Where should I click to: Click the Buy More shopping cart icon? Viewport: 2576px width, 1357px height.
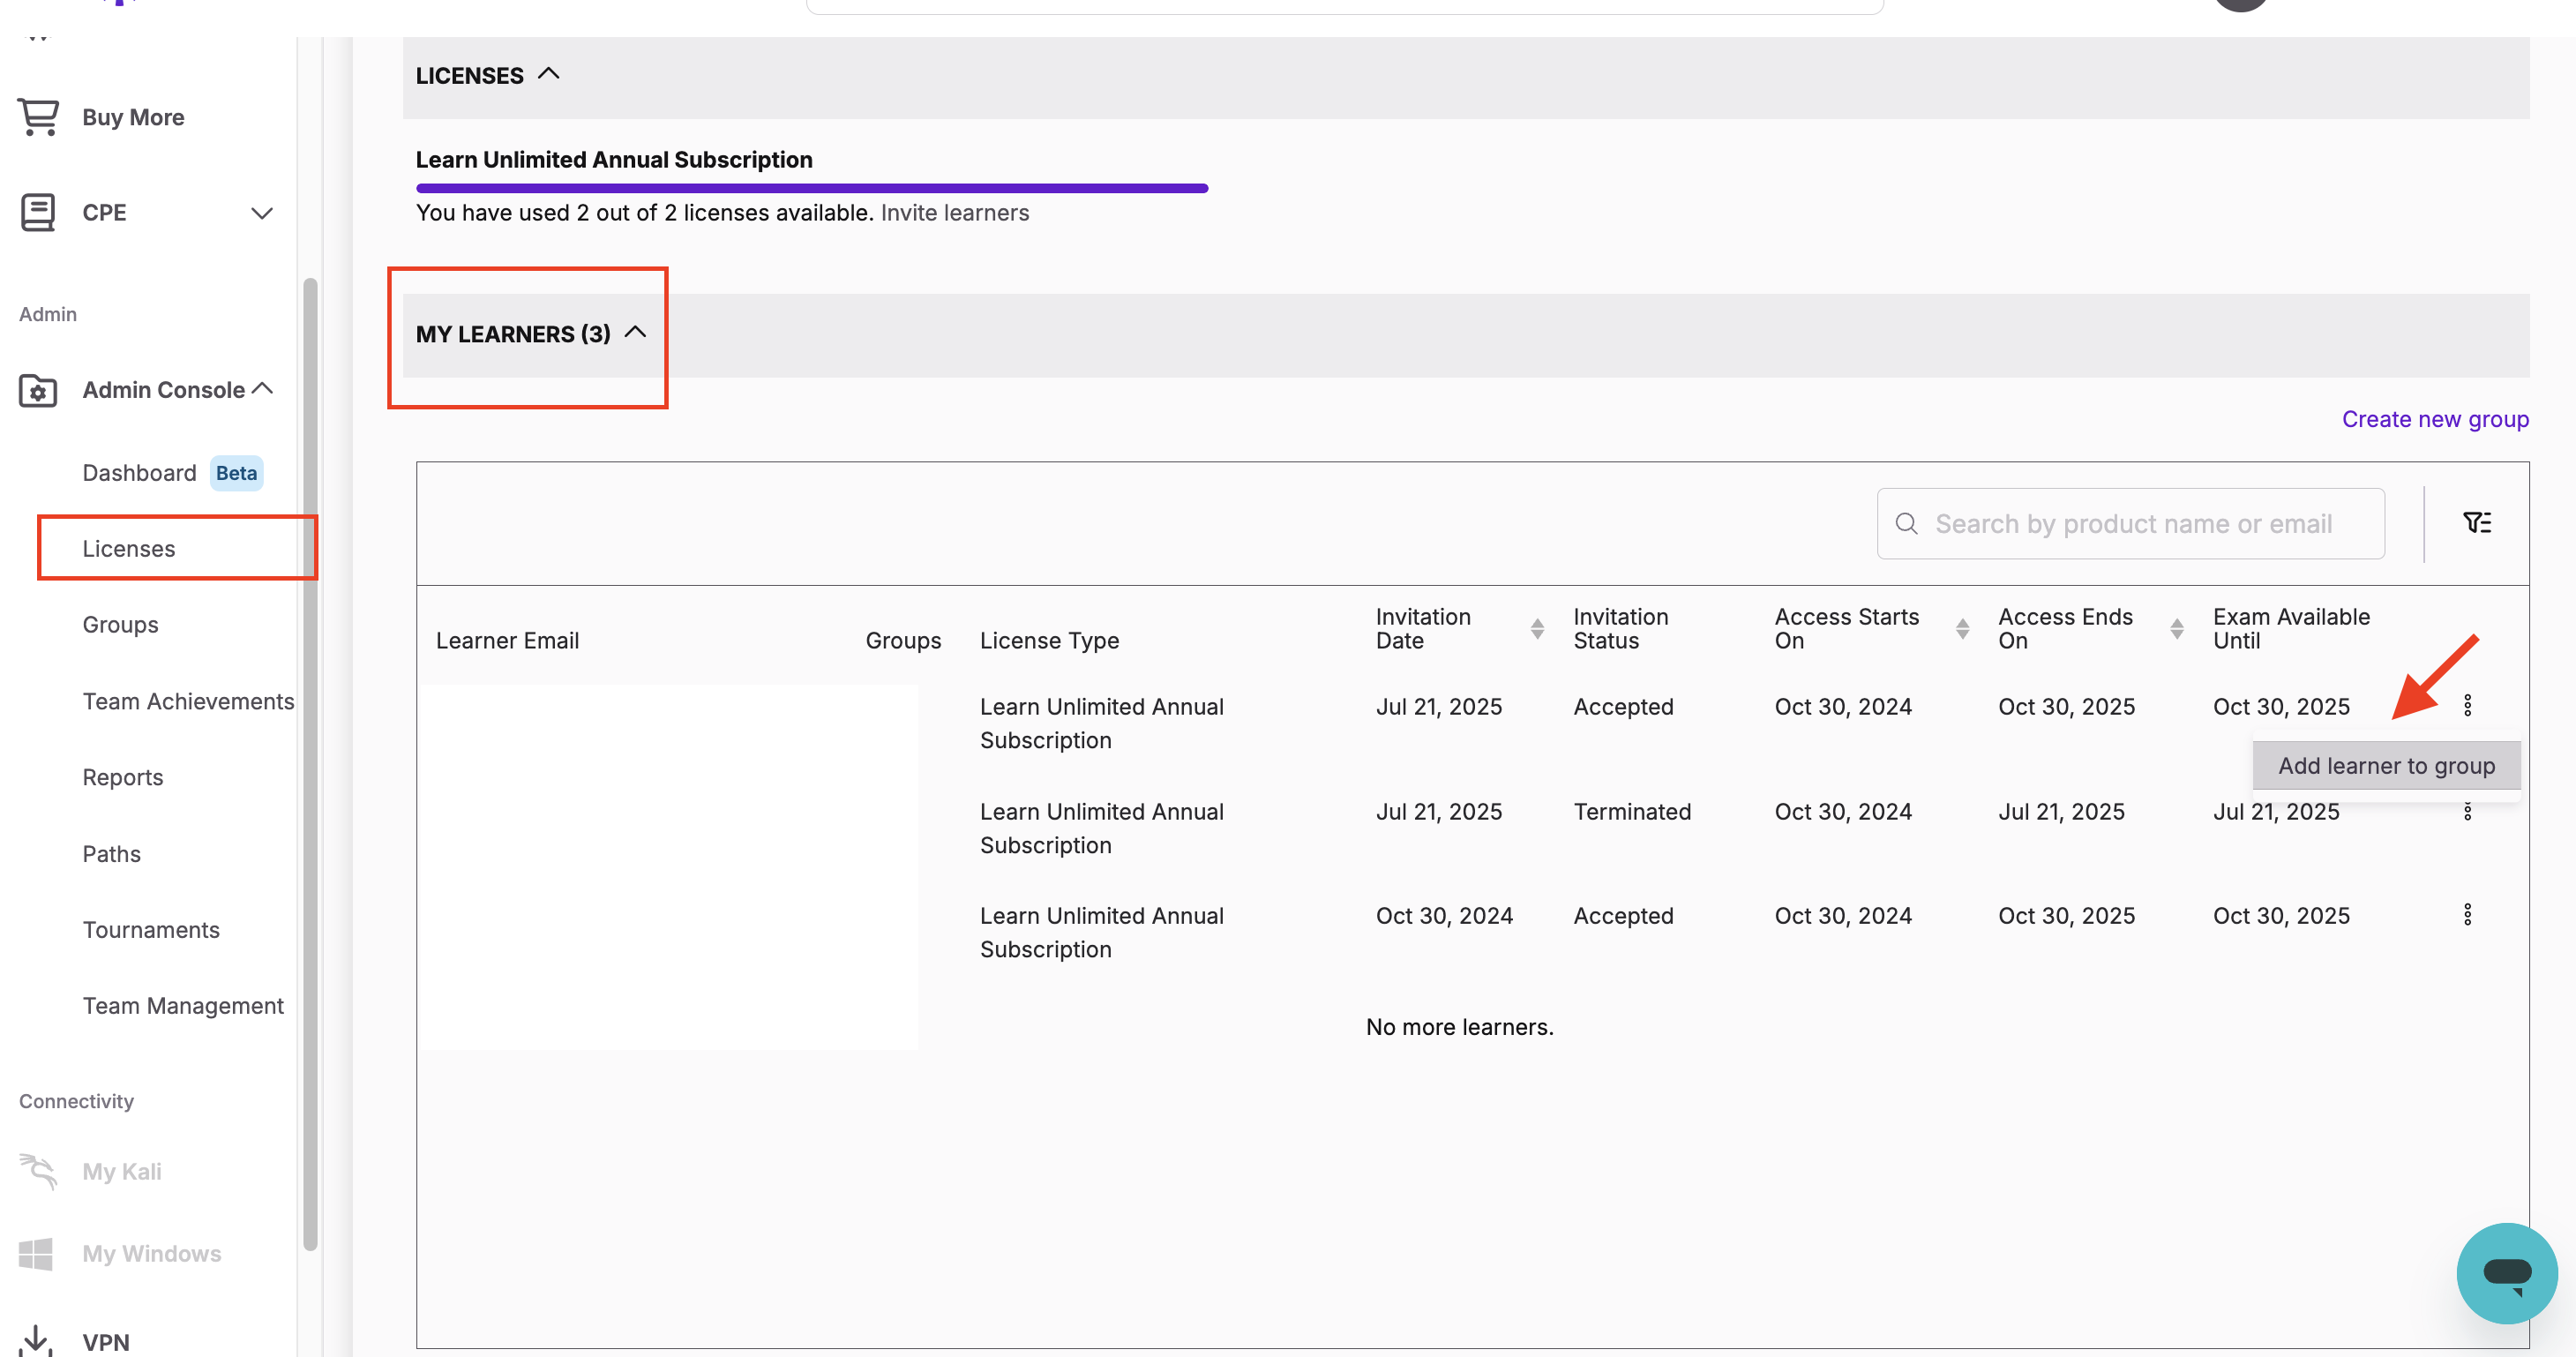(x=38, y=117)
